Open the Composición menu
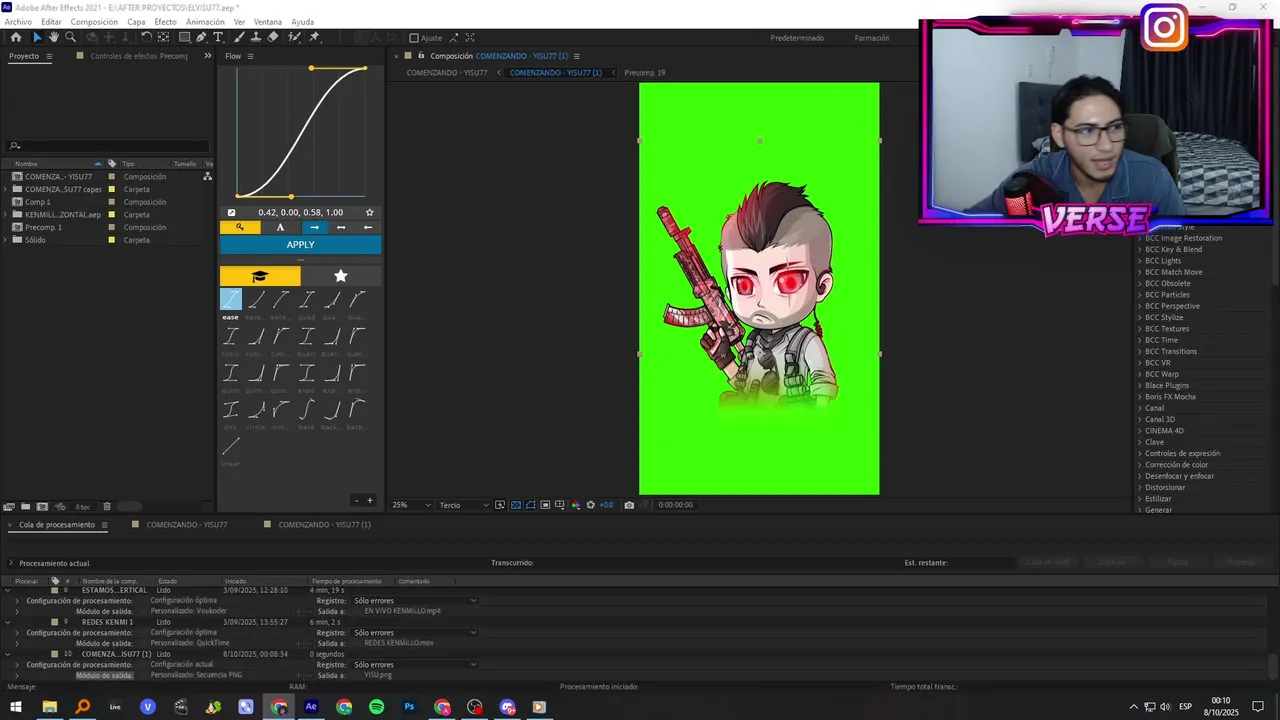This screenshot has width=1280, height=720. click(x=94, y=22)
